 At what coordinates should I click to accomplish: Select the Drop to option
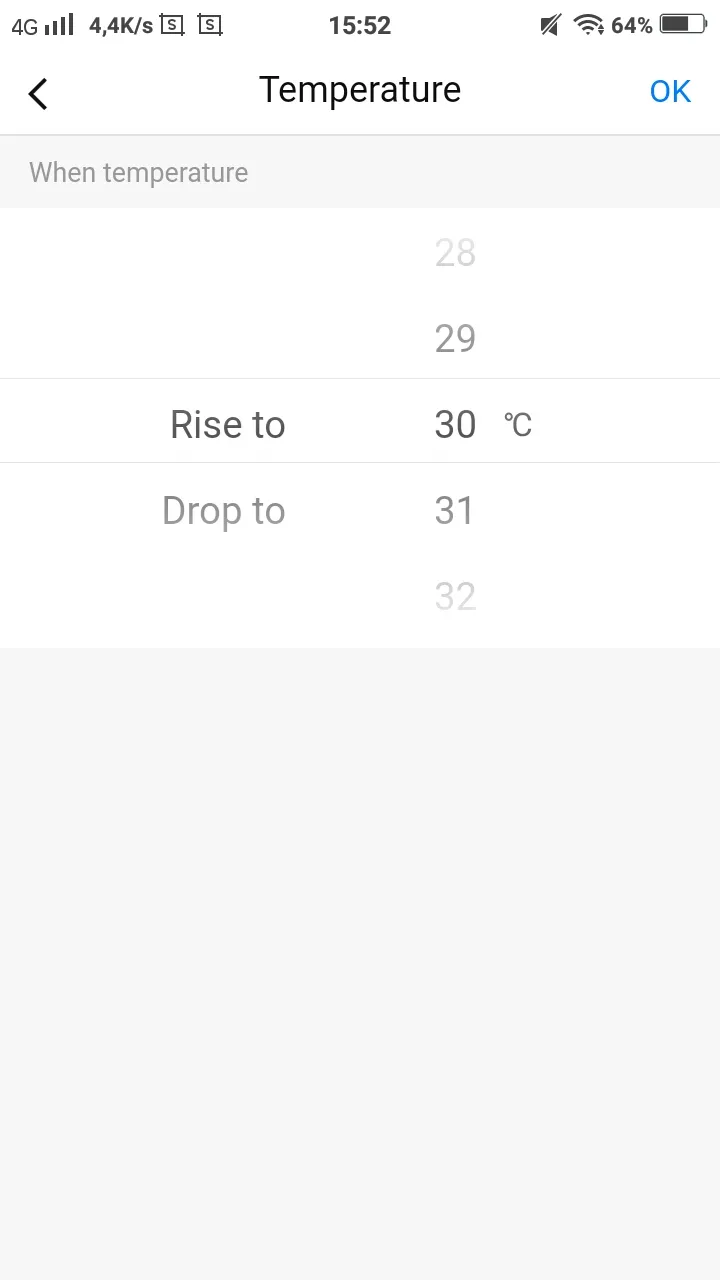pos(224,511)
